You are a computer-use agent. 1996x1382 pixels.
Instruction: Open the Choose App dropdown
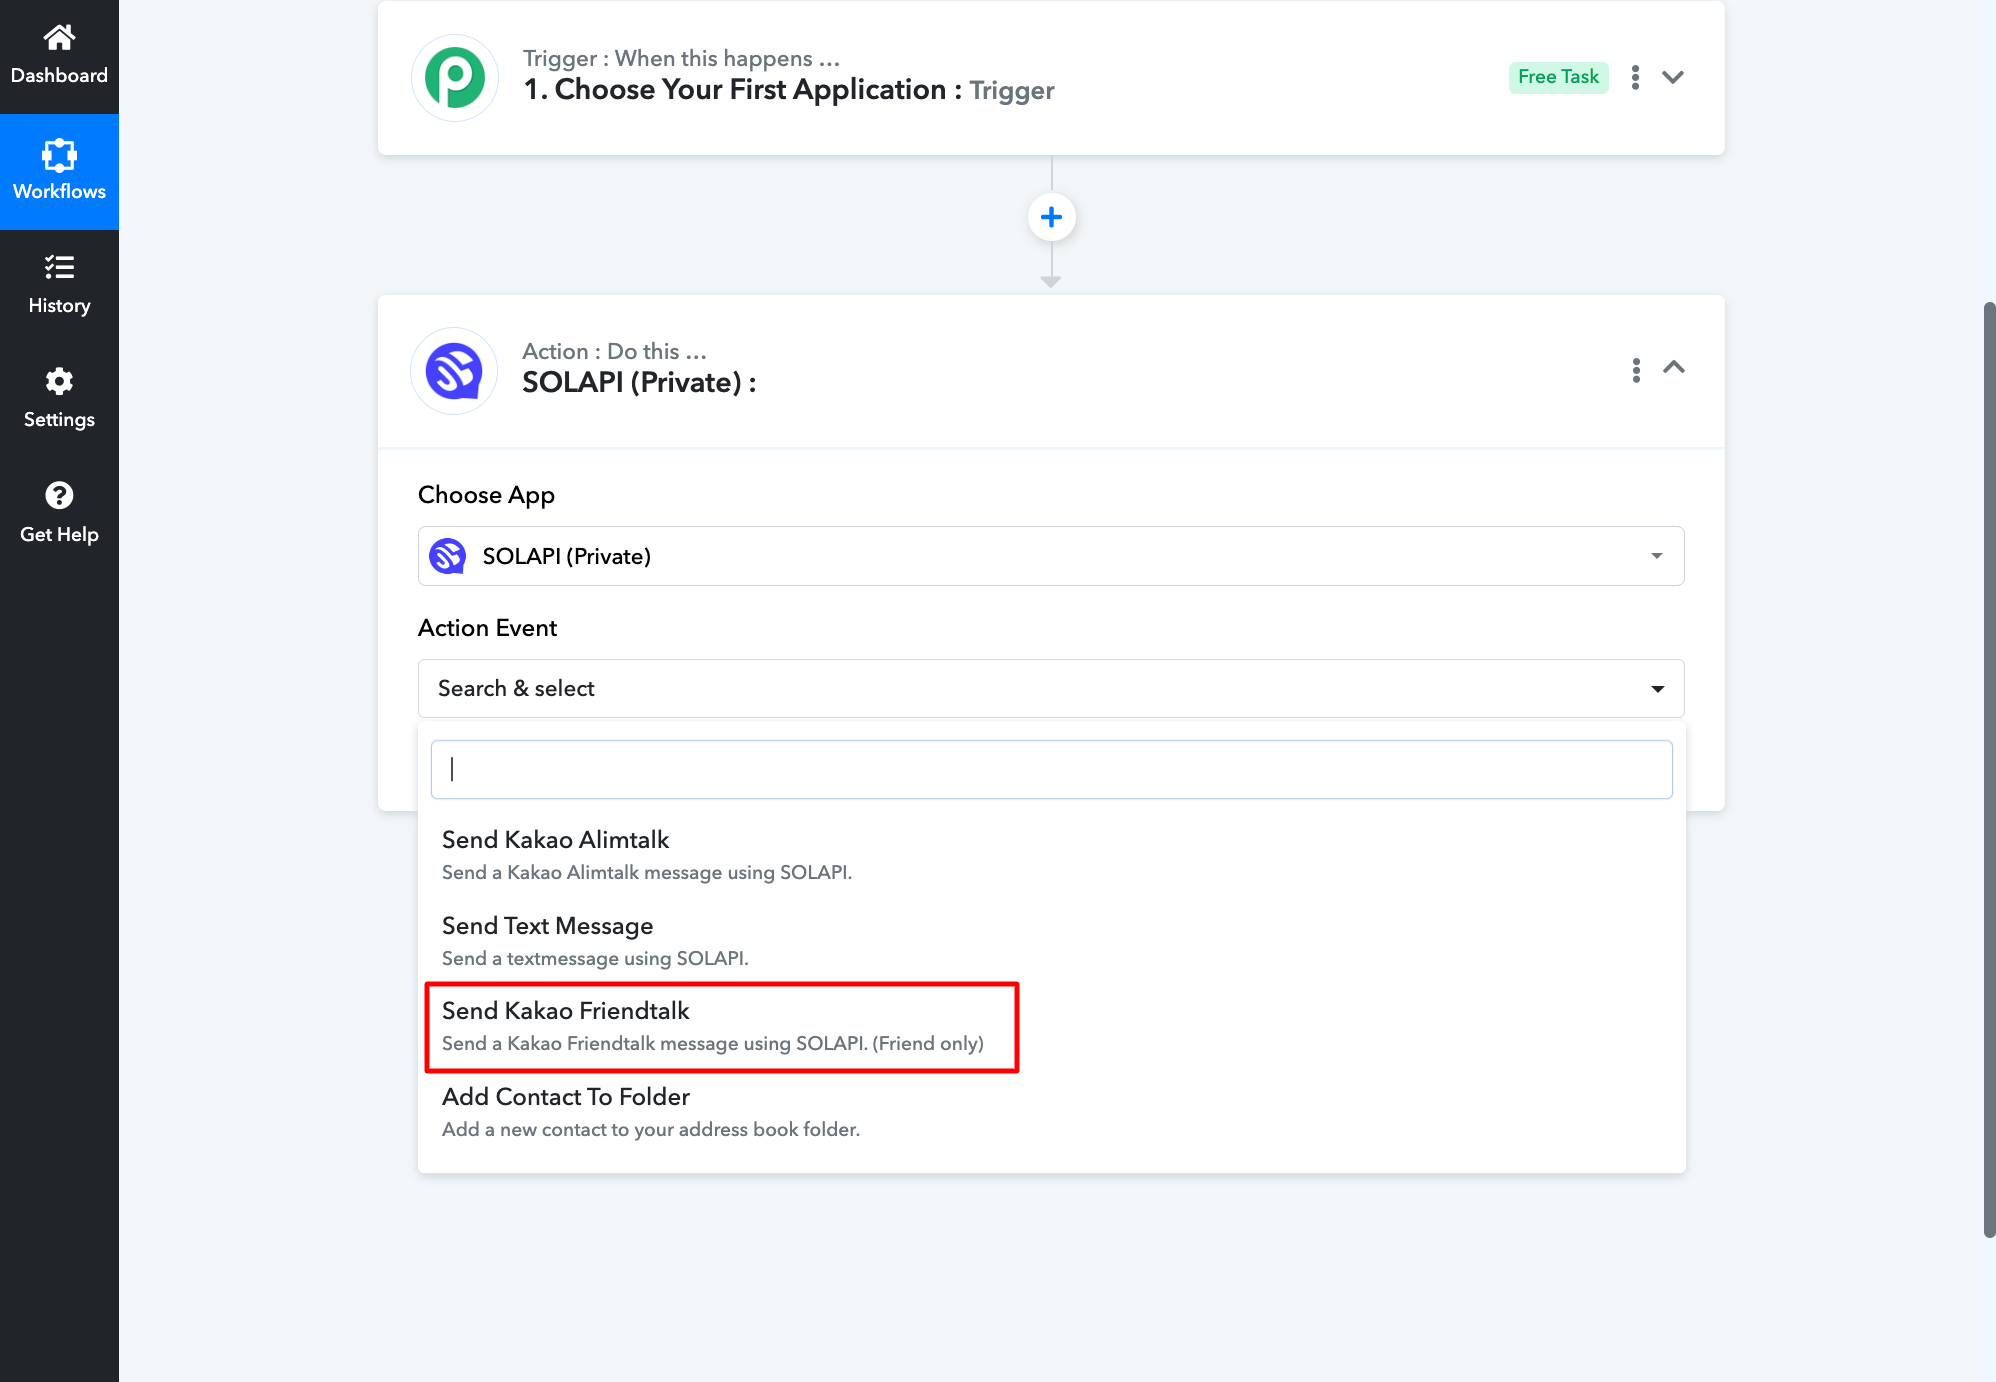pos(1051,556)
